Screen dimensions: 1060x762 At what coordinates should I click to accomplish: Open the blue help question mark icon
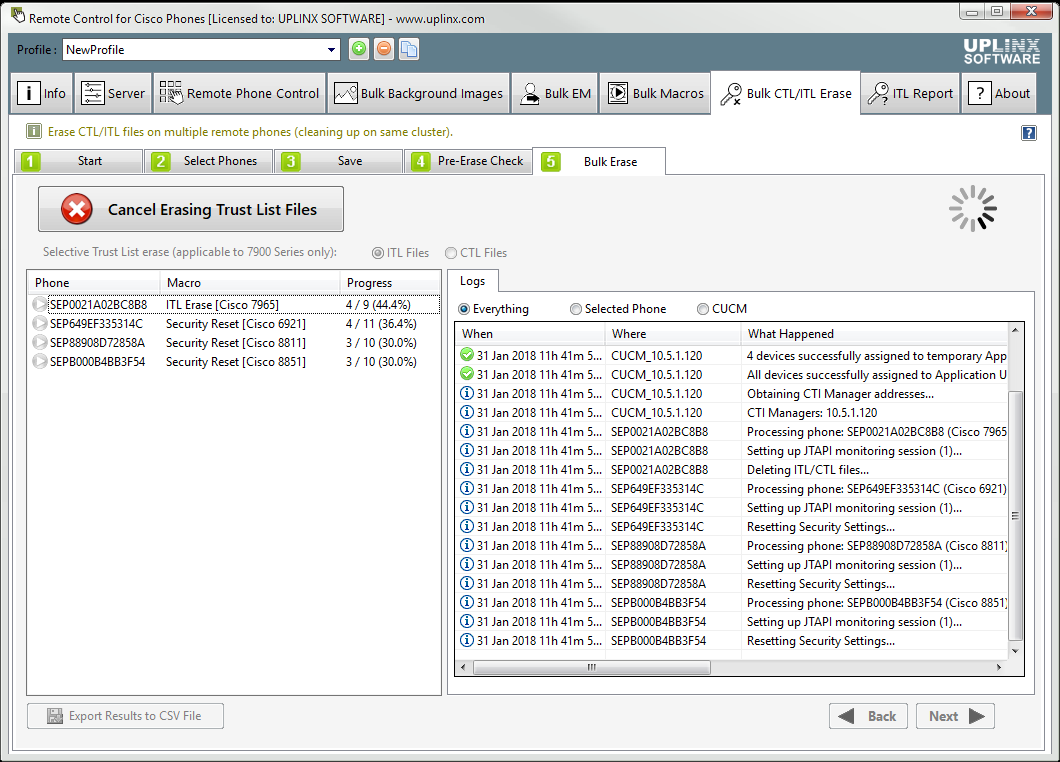1028,133
